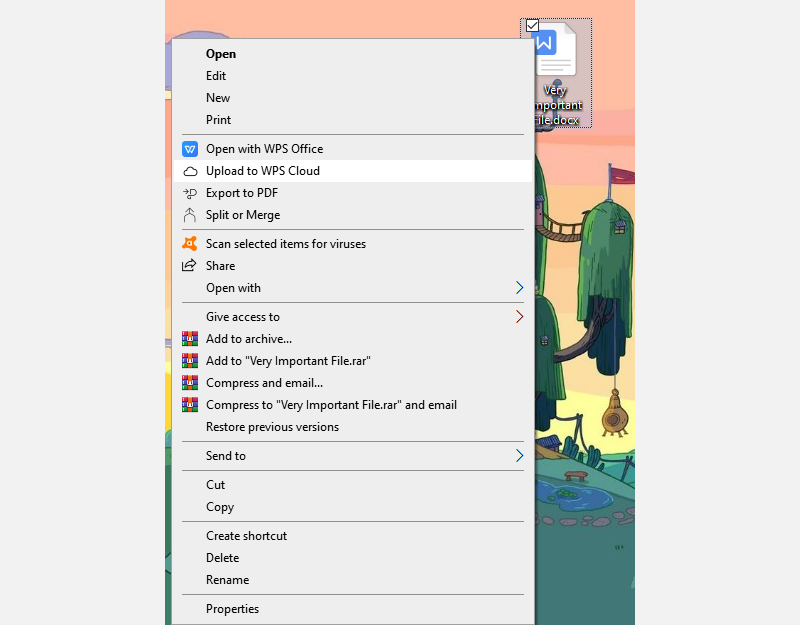Choose Open from the context menu
This screenshot has height=625, width=800.
point(353,54)
